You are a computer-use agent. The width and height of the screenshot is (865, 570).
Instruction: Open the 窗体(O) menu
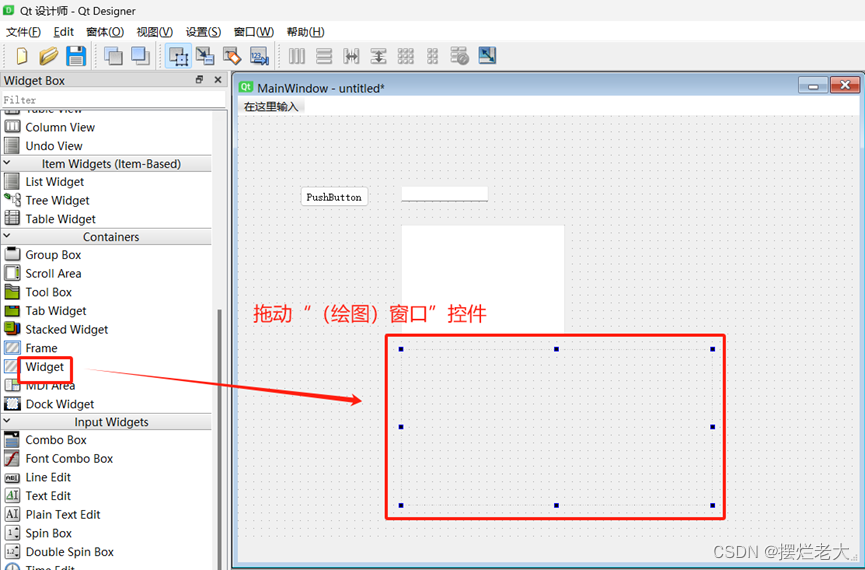pos(105,32)
